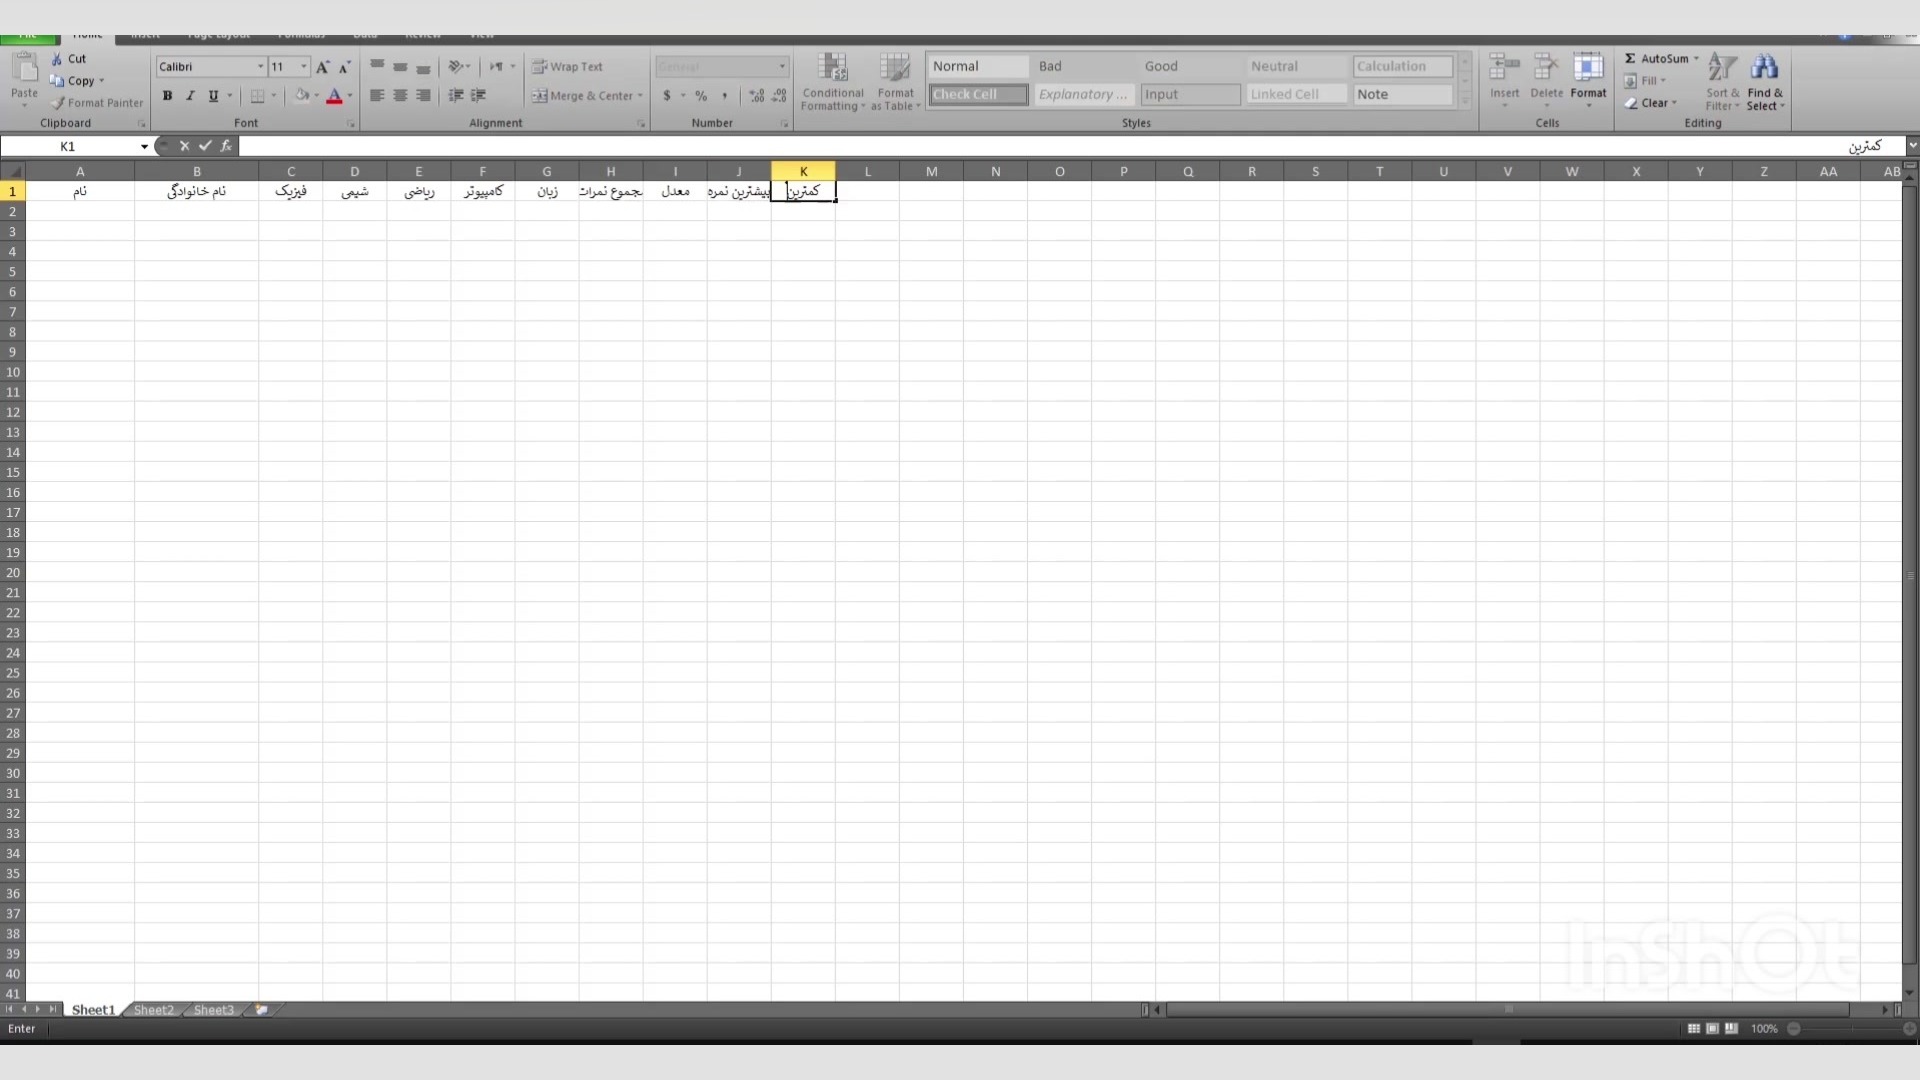Switch to Sheet3 tab
This screenshot has height=1080, width=1920.
[x=213, y=1010]
